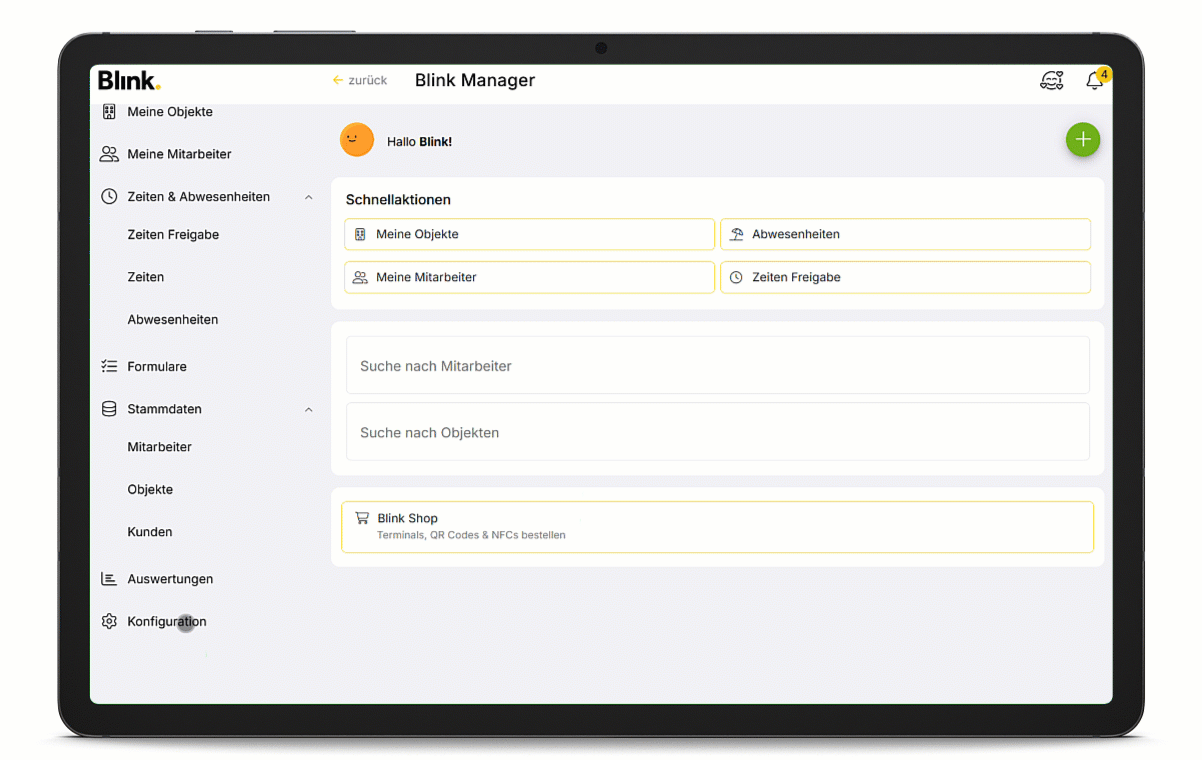Select Zeiten Freigabe in the sidebar

click(173, 235)
